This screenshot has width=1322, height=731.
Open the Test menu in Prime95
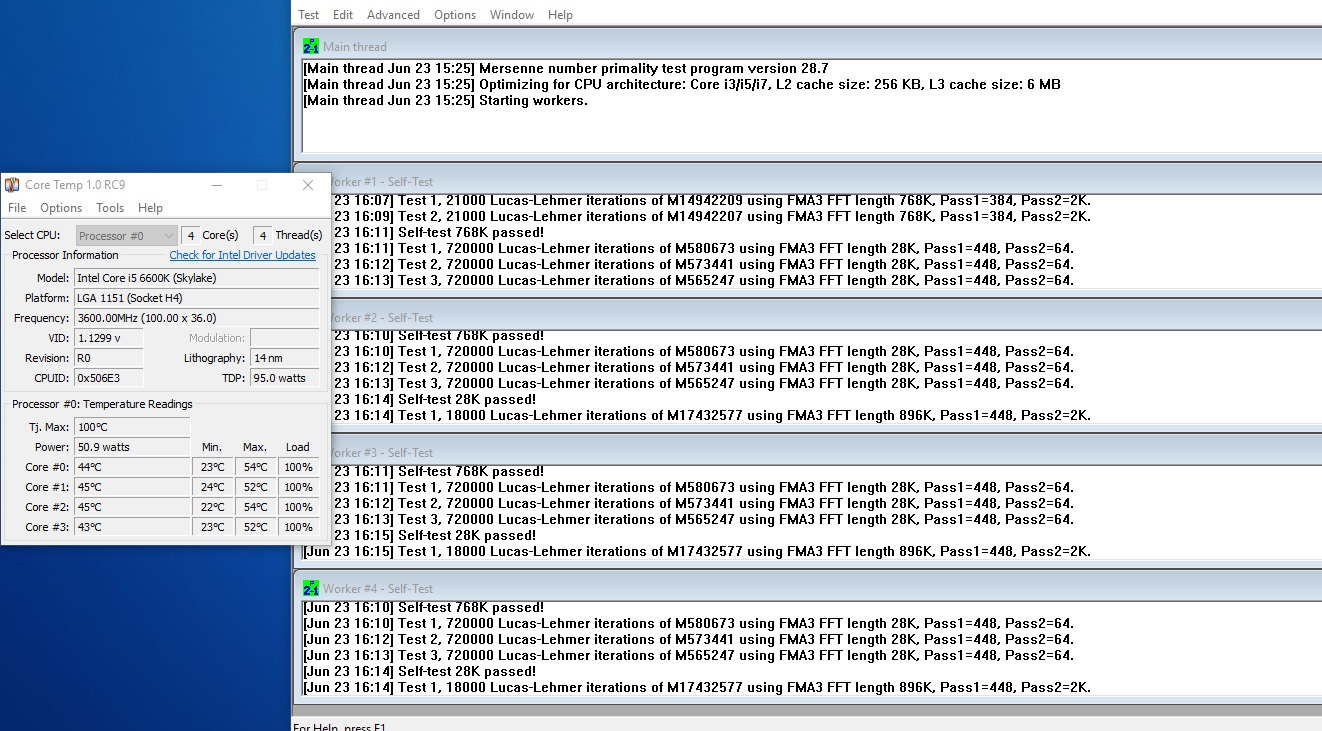click(309, 15)
